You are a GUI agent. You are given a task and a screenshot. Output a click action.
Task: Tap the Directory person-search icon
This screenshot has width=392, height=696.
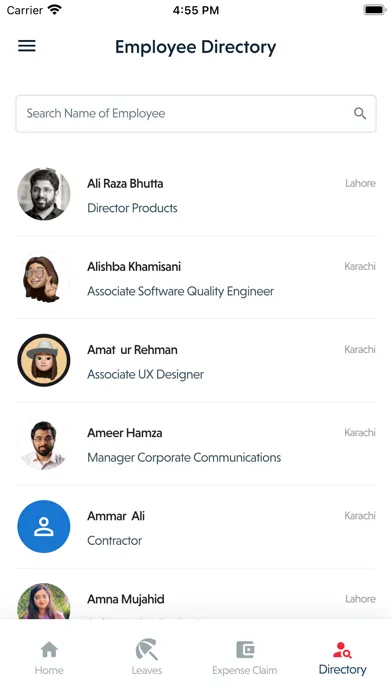click(x=342, y=650)
